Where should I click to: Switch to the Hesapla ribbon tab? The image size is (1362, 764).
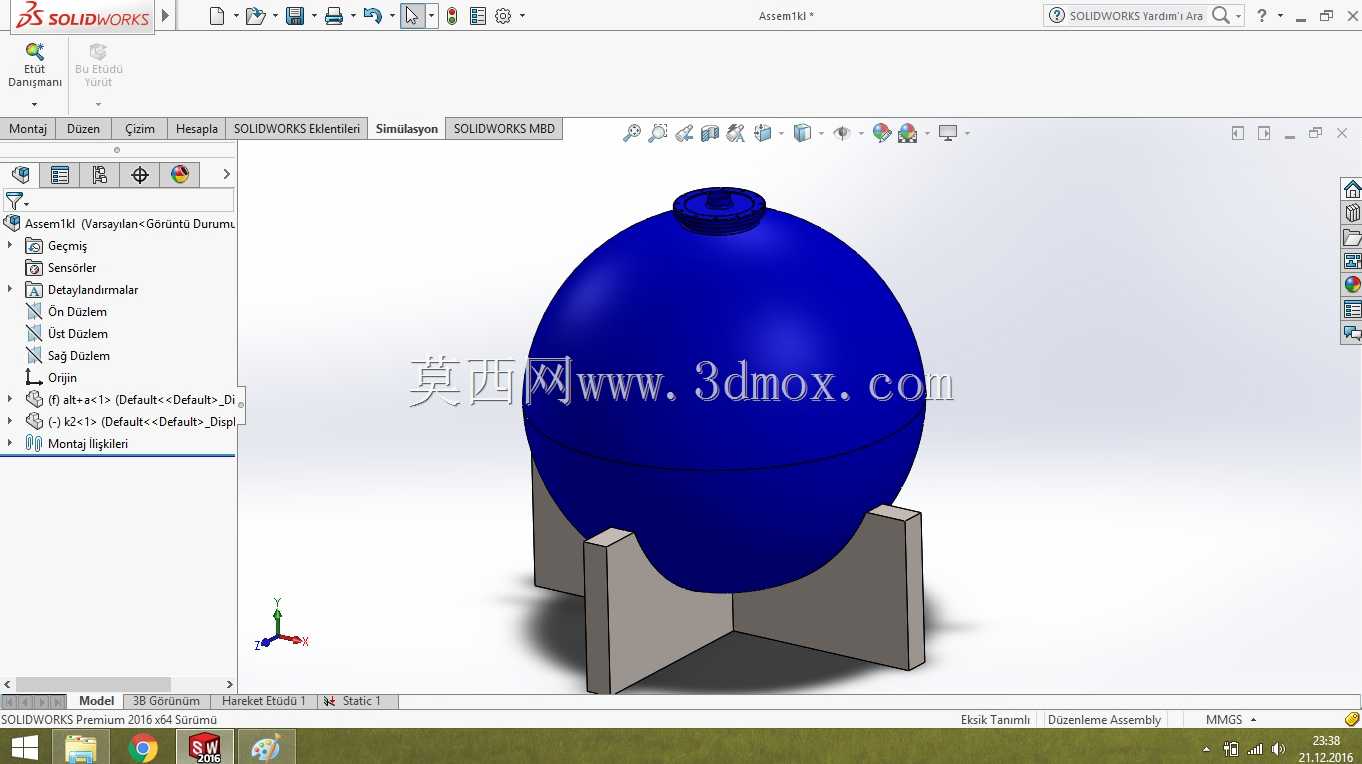[x=197, y=129]
